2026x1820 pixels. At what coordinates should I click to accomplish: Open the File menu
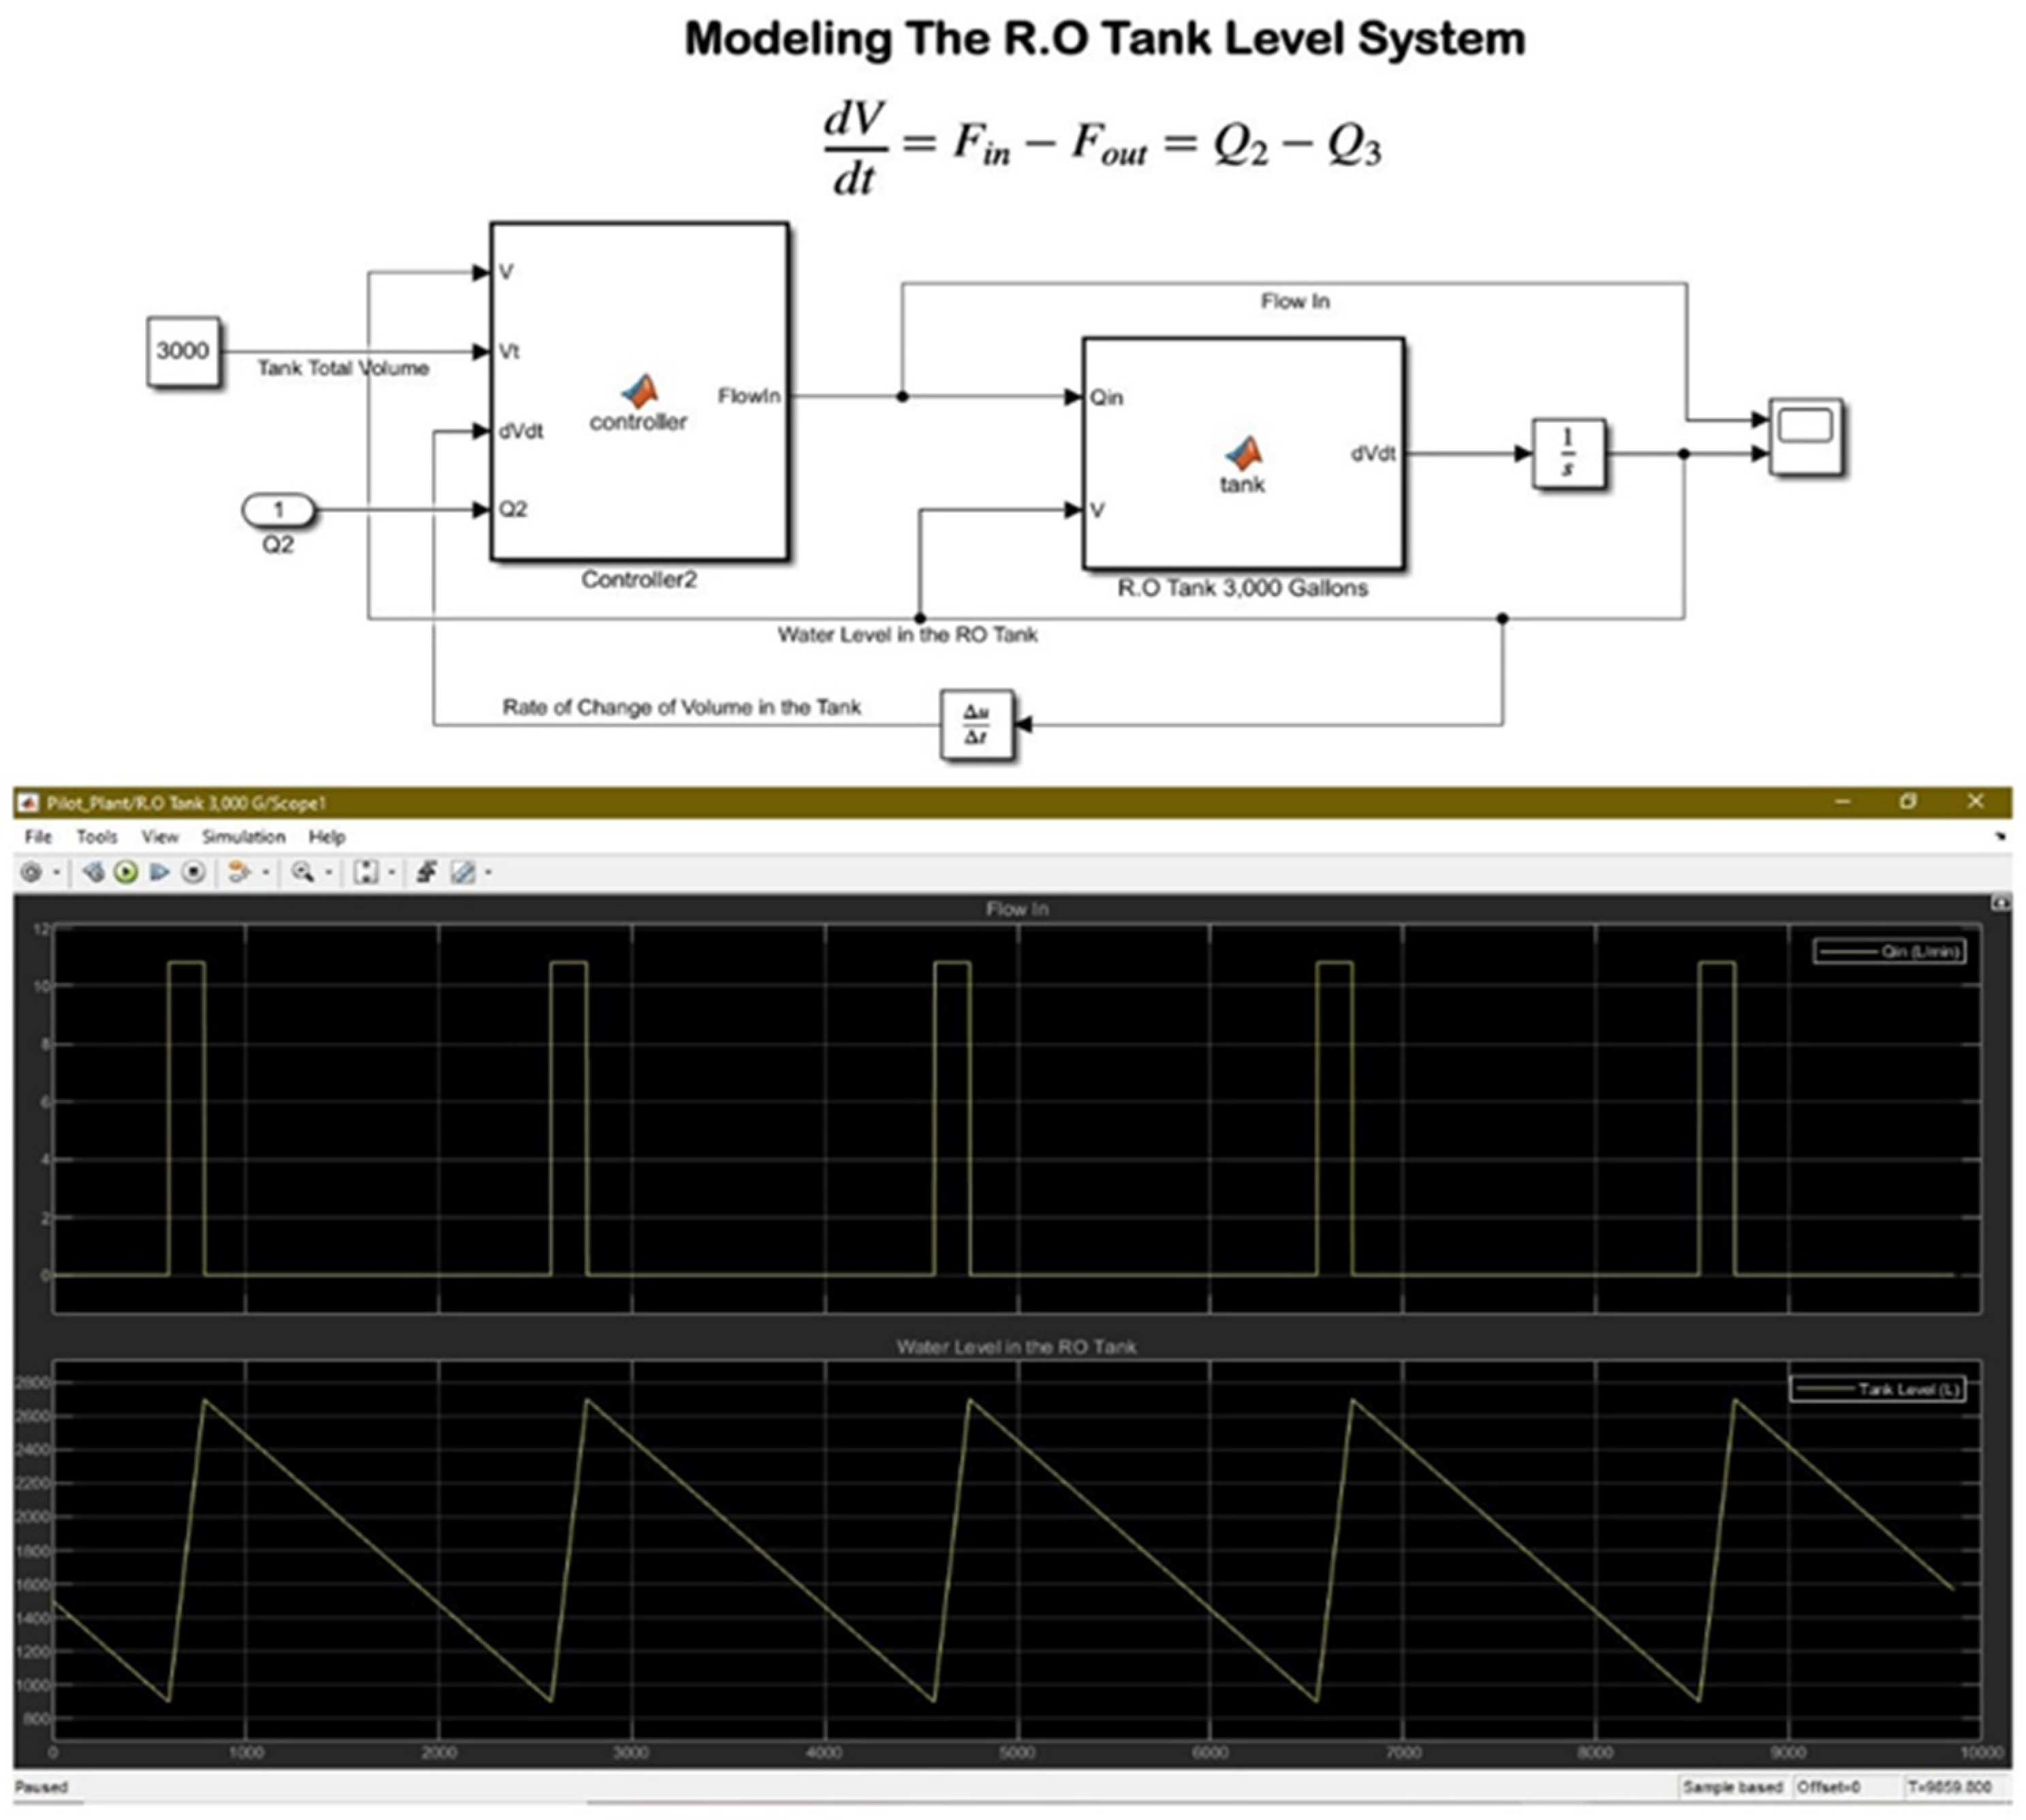38,837
